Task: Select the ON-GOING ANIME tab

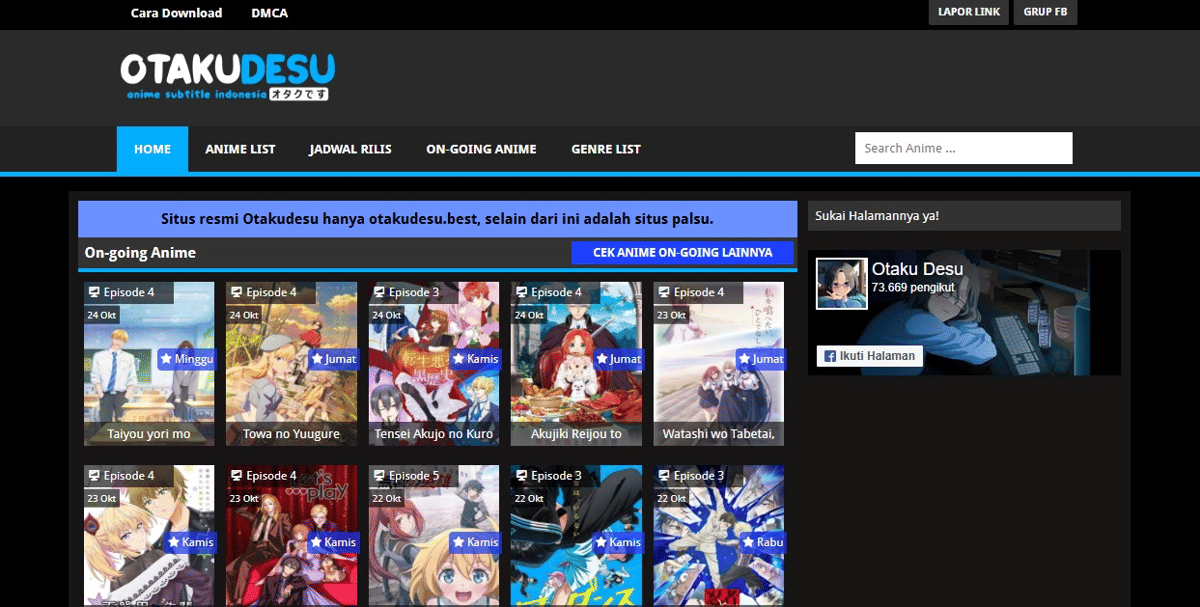Action: (x=481, y=148)
